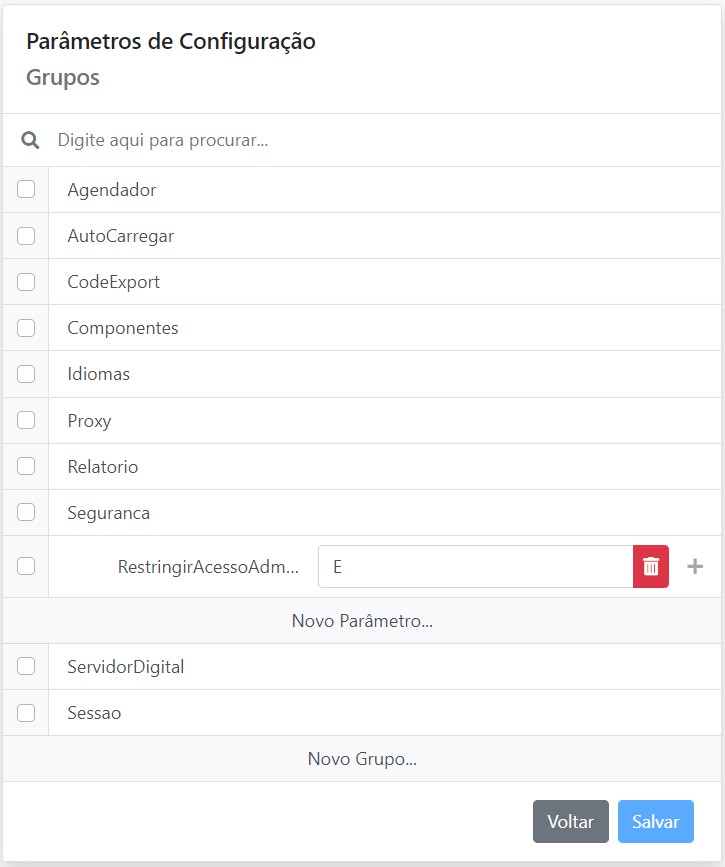The height and width of the screenshot is (867, 725).
Task: Click Novo Grupo... to add group
Action: (x=362, y=759)
